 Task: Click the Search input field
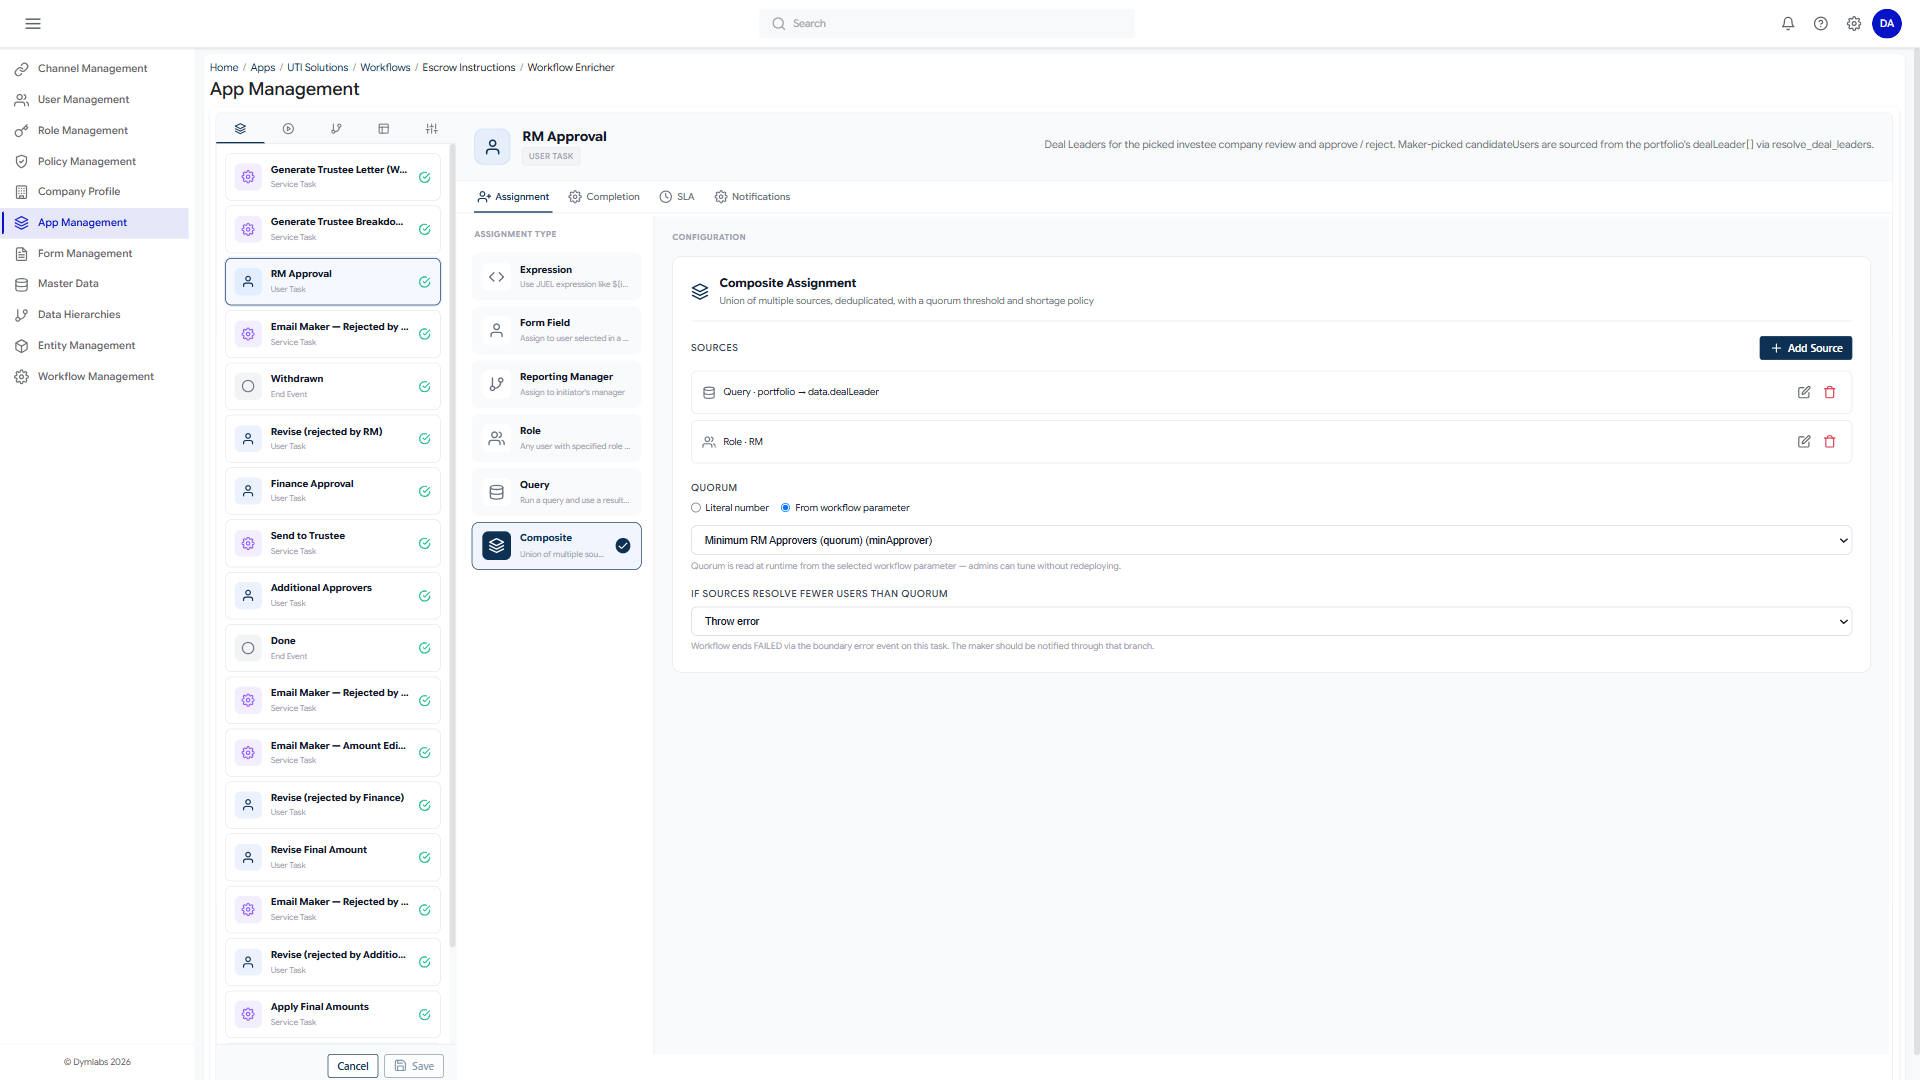point(946,24)
